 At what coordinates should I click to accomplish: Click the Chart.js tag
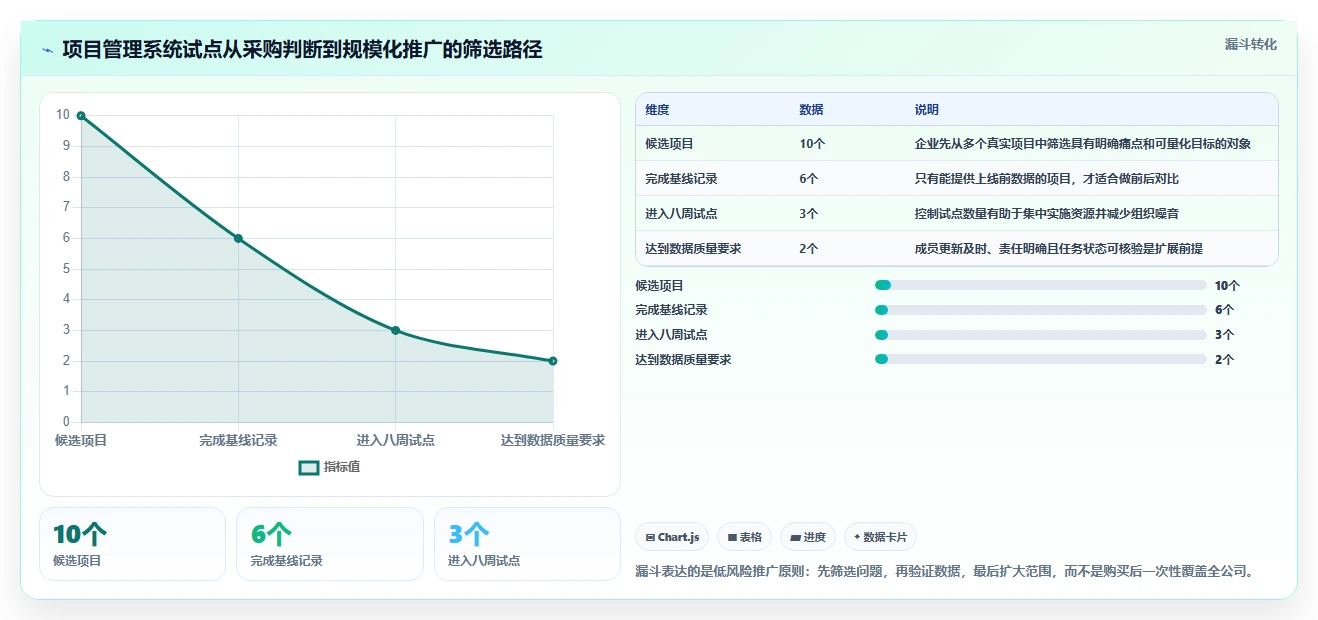[x=672, y=537]
